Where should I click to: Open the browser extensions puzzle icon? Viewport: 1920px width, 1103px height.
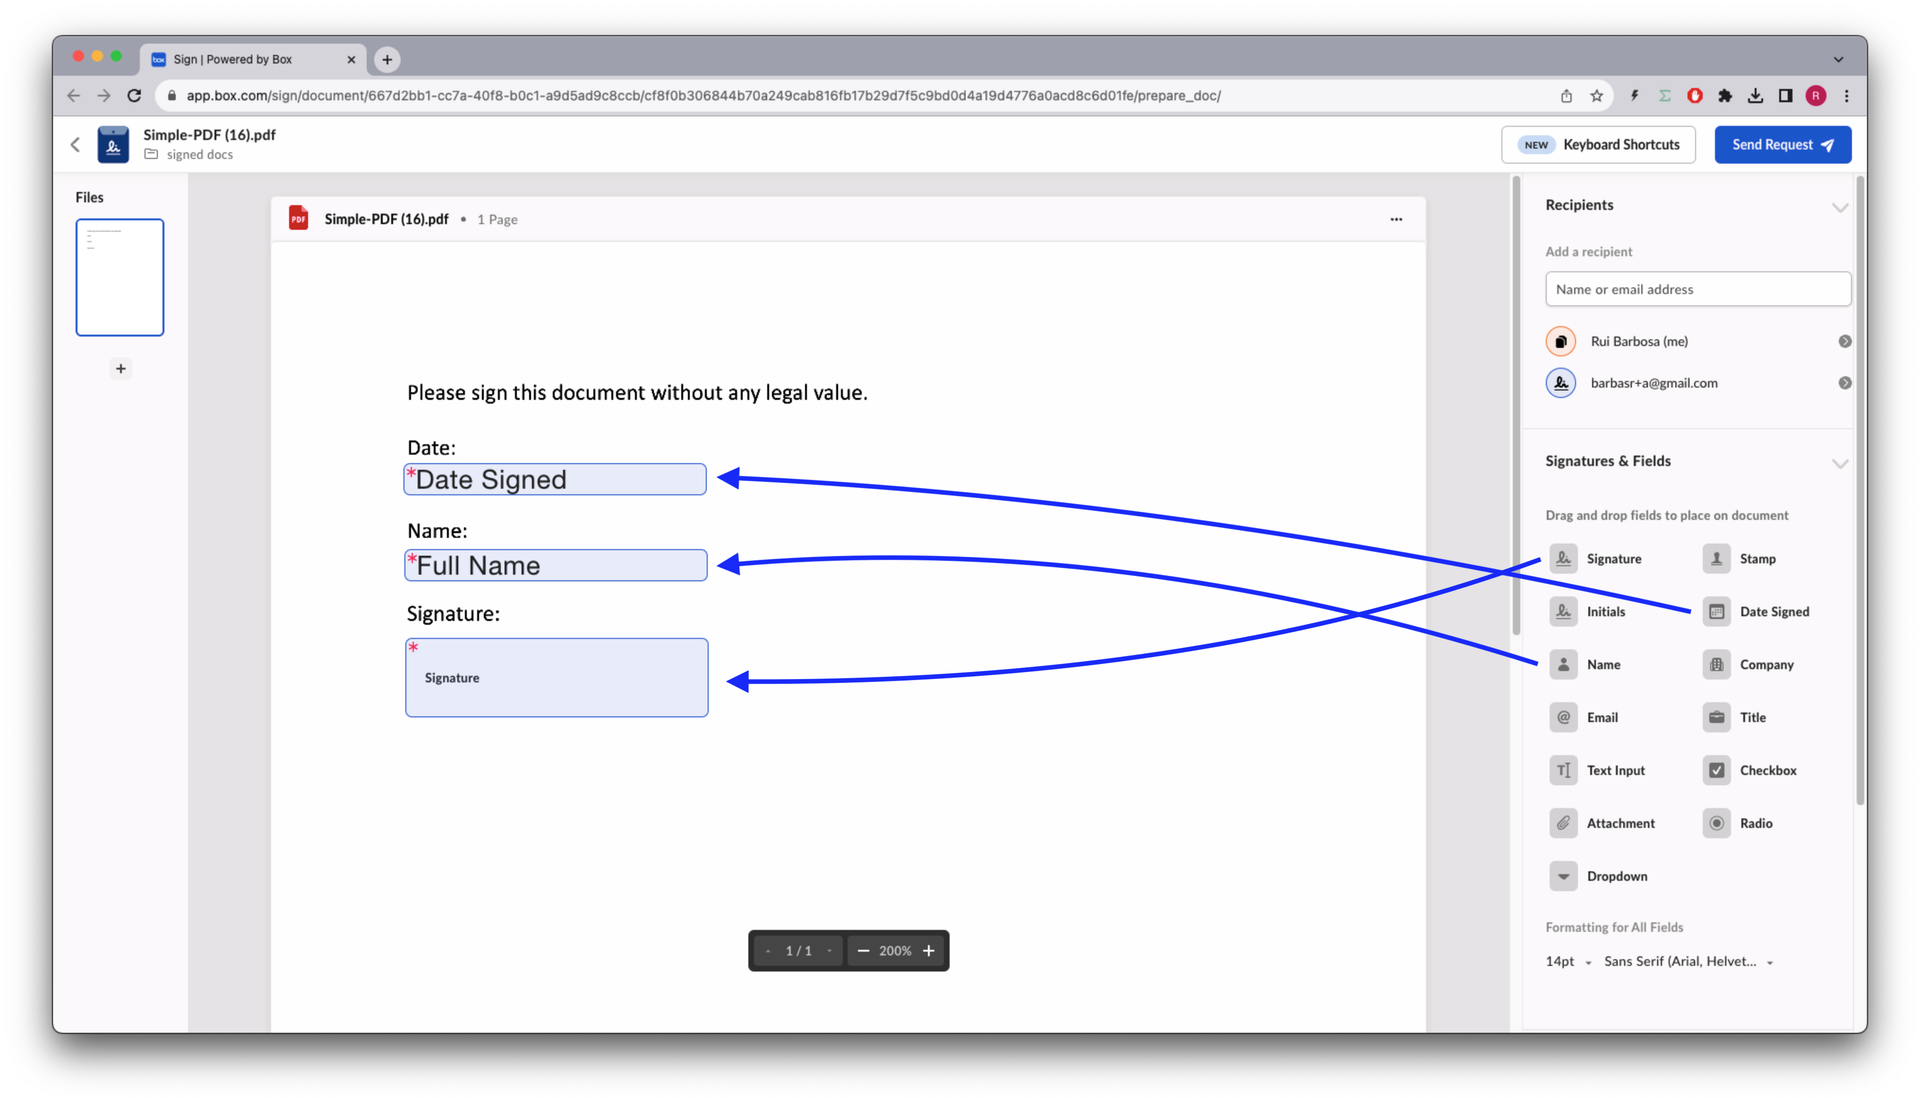click(1725, 96)
